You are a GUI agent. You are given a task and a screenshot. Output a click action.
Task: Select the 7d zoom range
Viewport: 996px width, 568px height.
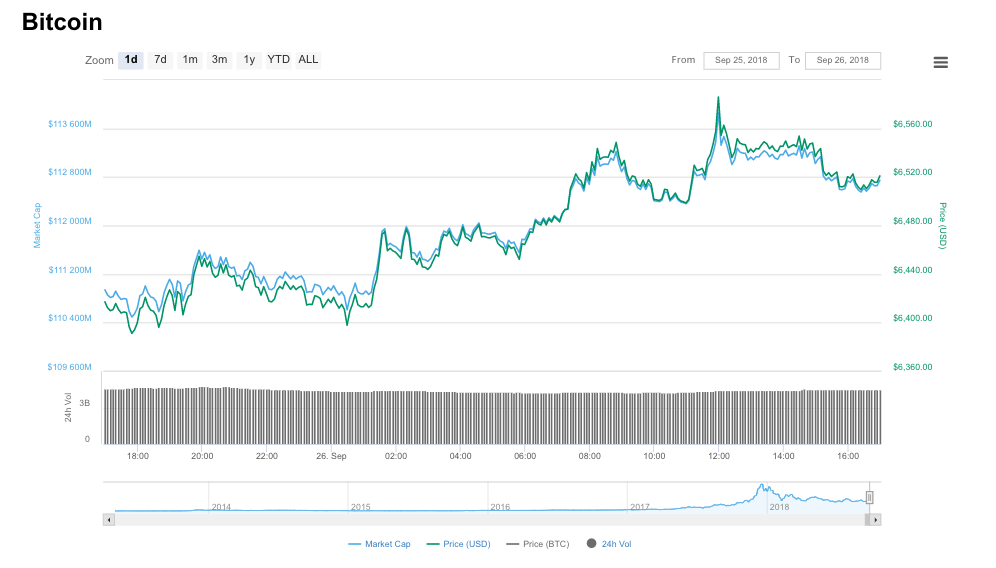tap(160, 60)
